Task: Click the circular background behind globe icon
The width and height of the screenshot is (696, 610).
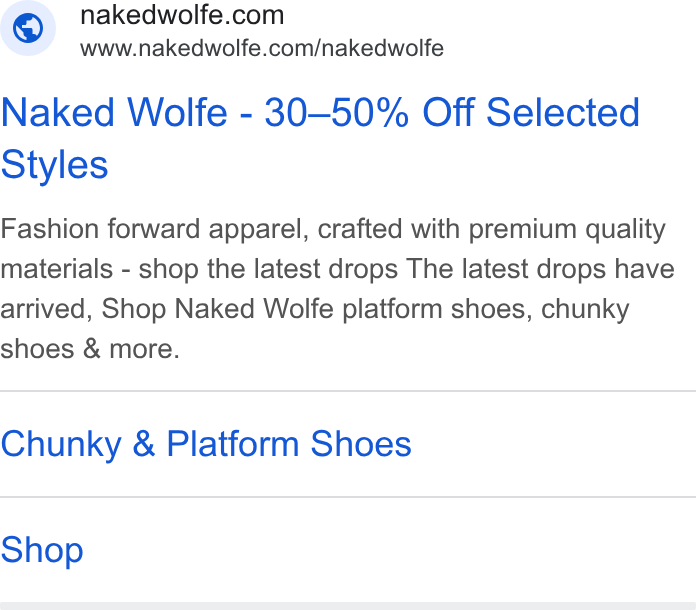Action: (28, 28)
